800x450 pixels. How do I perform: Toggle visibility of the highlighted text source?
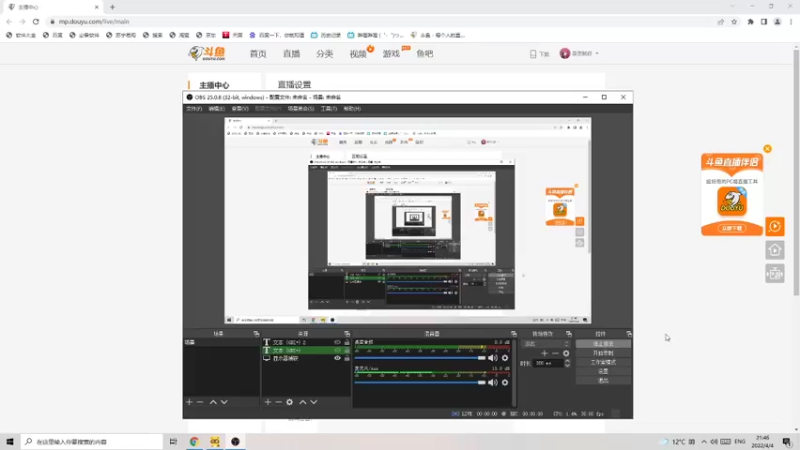pos(337,351)
